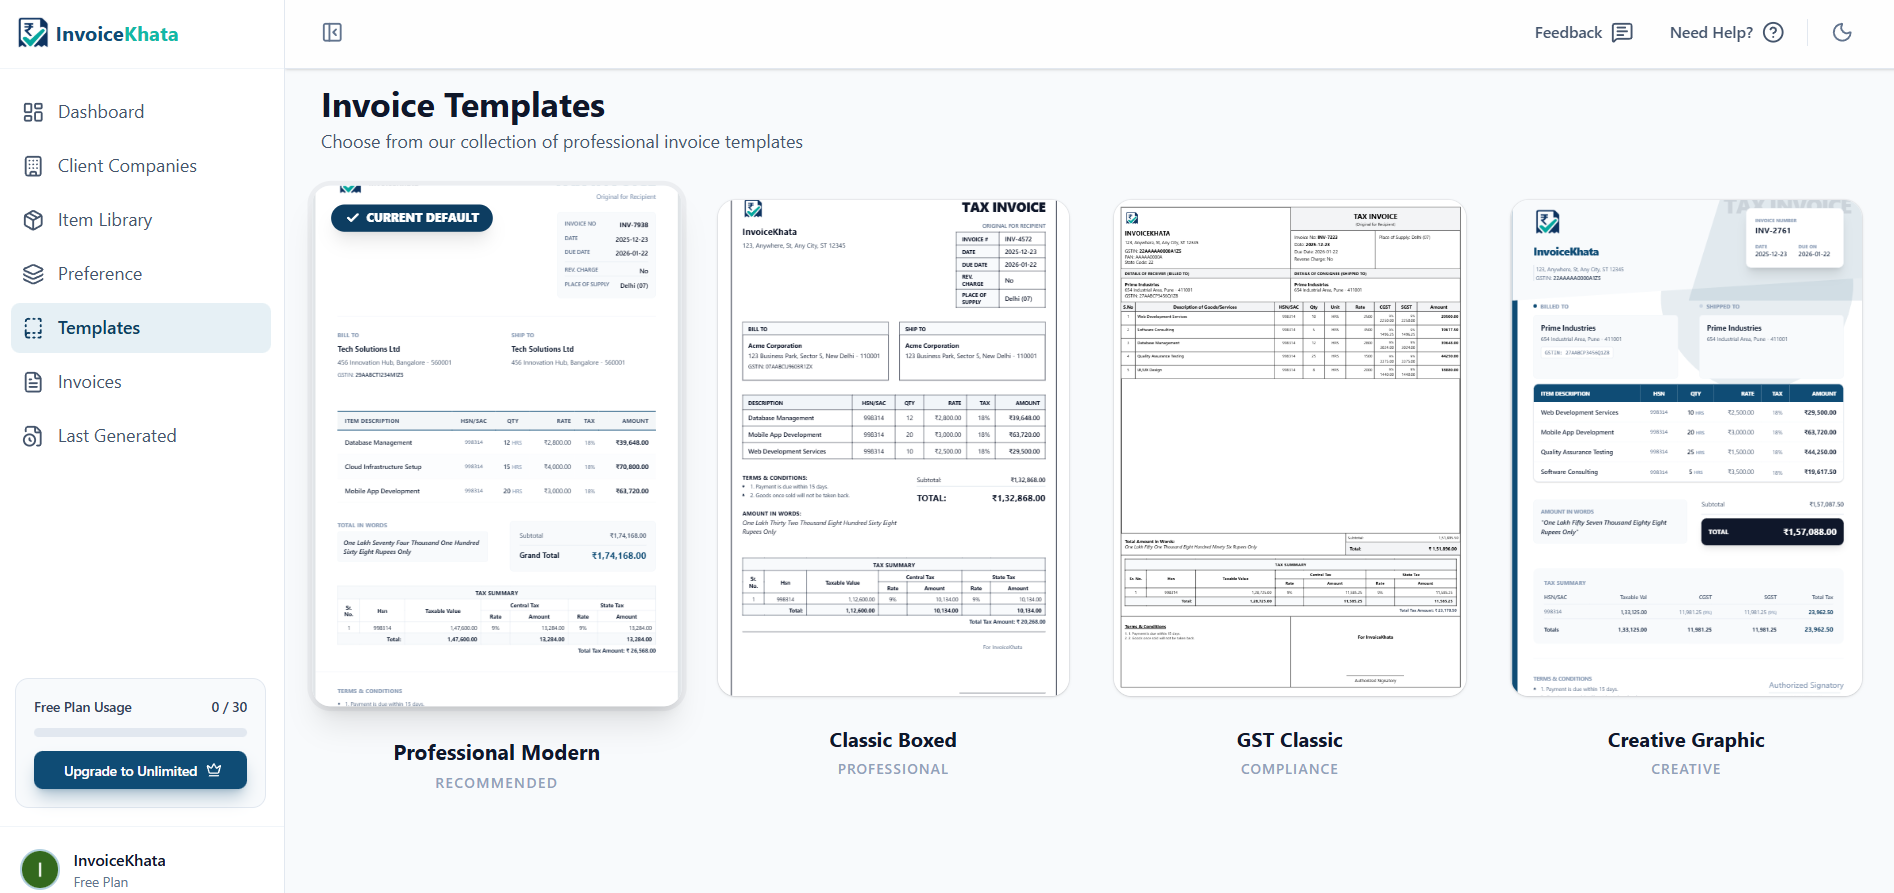The image size is (1894, 893).
Task: Click the Preference layers icon
Action: click(x=33, y=274)
